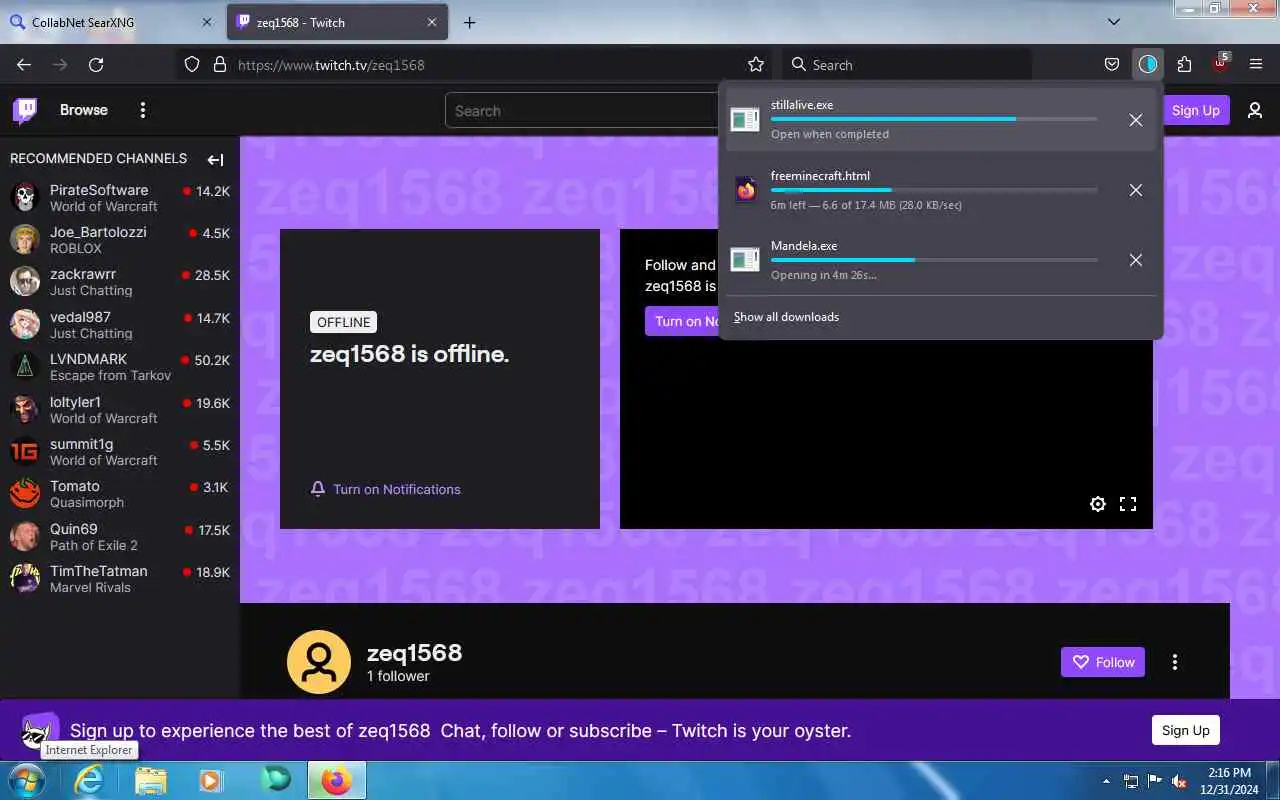Collapse the Recommended Channels sidebar
Image resolution: width=1280 pixels, height=800 pixels.
[x=215, y=159]
